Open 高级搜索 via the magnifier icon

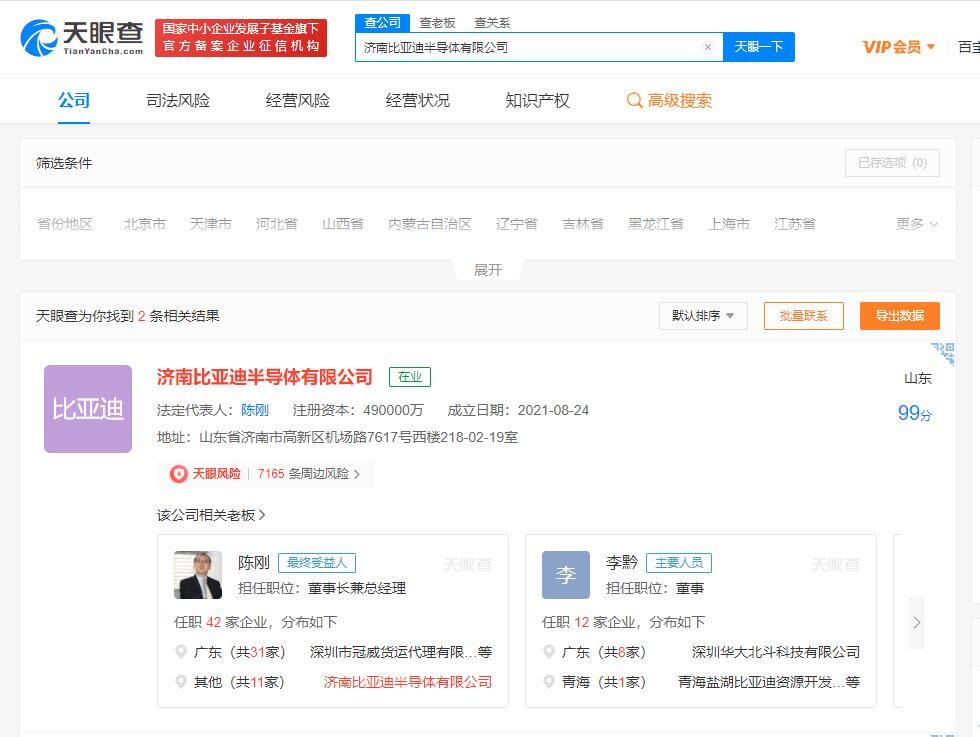click(634, 100)
